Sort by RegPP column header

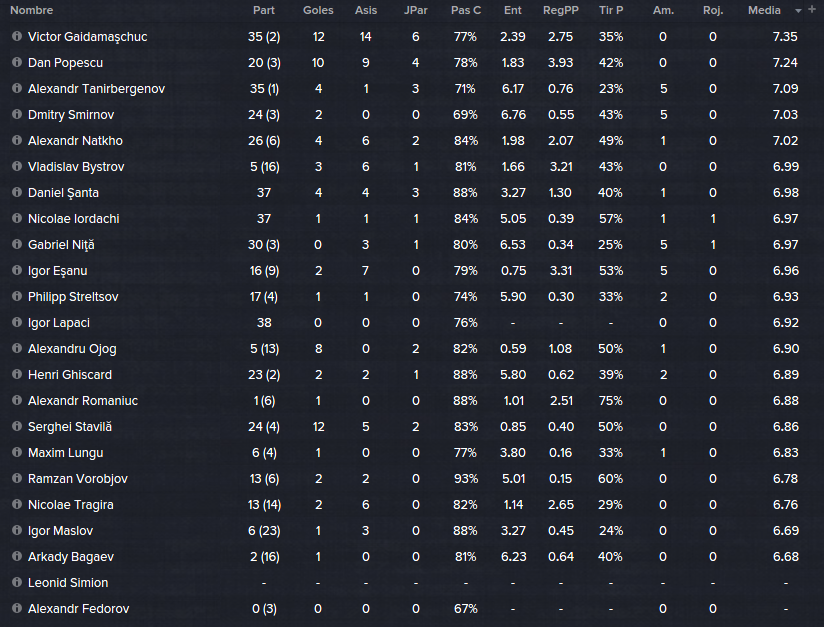[561, 10]
